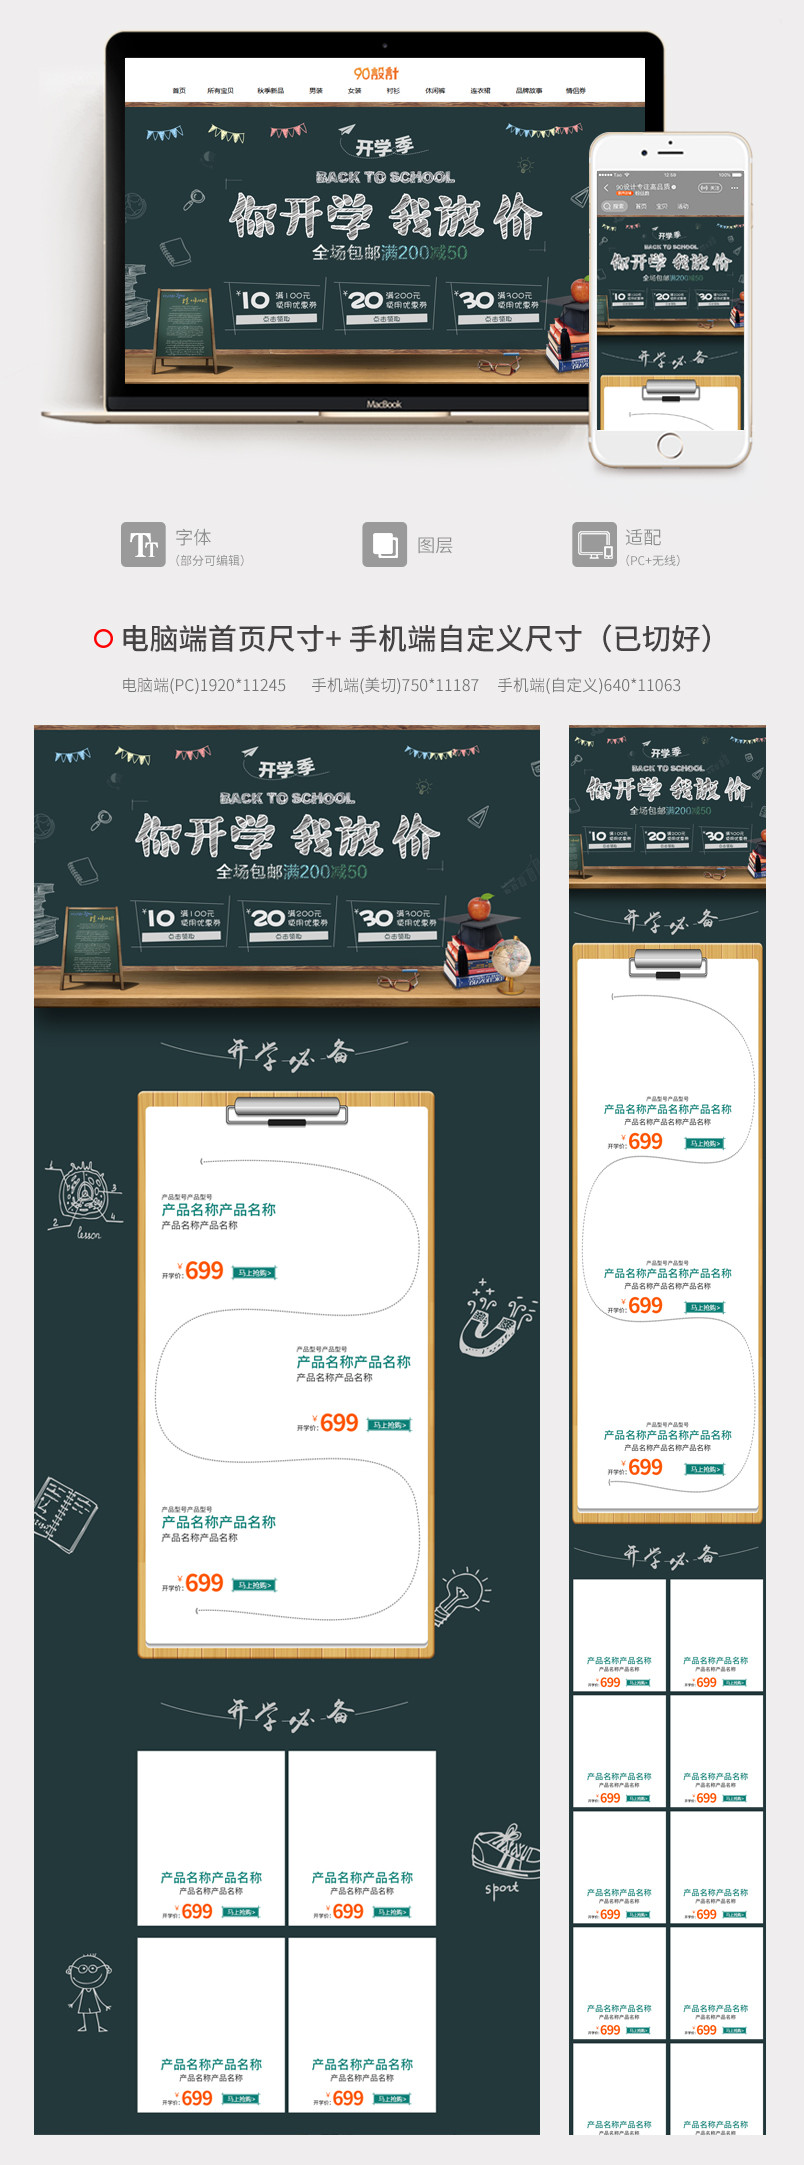Click the 90设计 logo in the laptop mockup

click(376, 73)
